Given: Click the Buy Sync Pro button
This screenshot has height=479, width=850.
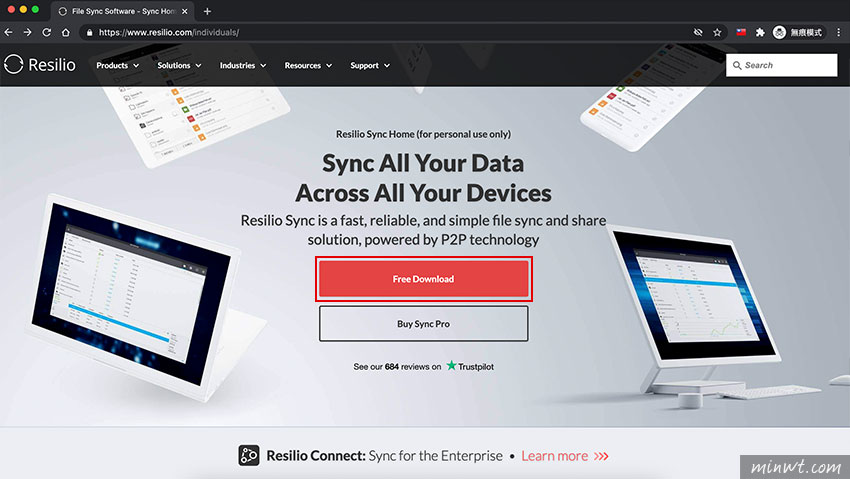Looking at the screenshot, I should tap(423, 323).
